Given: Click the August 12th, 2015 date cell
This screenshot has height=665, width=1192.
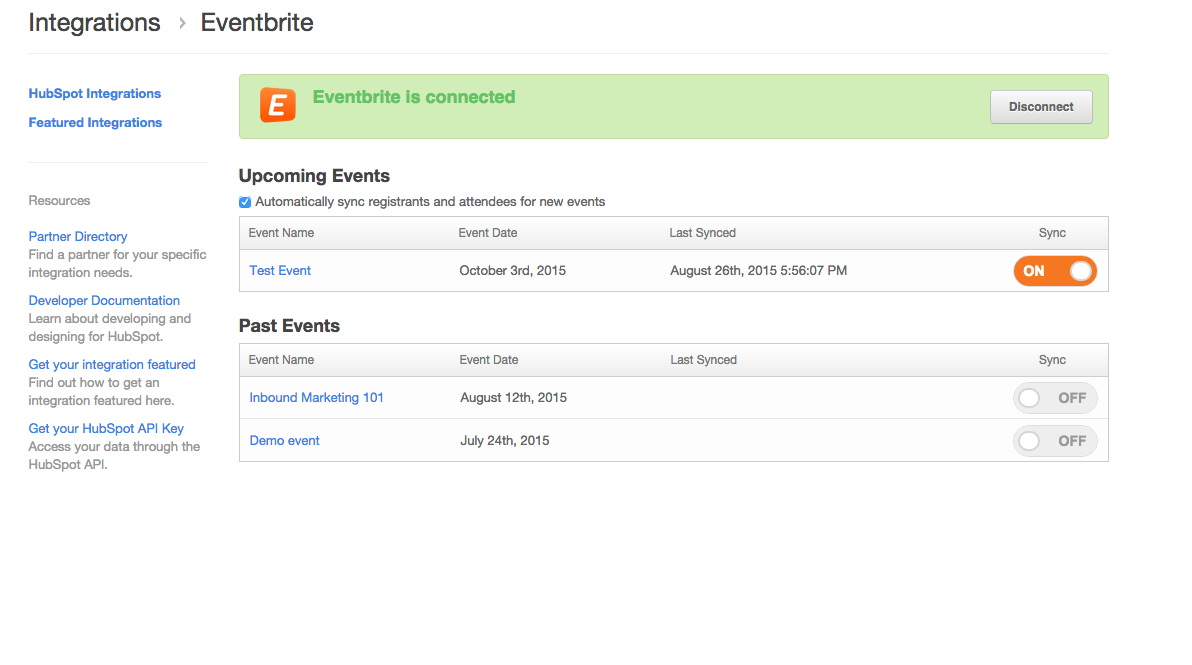Looking at the screenshot, I should click(513, 397).
